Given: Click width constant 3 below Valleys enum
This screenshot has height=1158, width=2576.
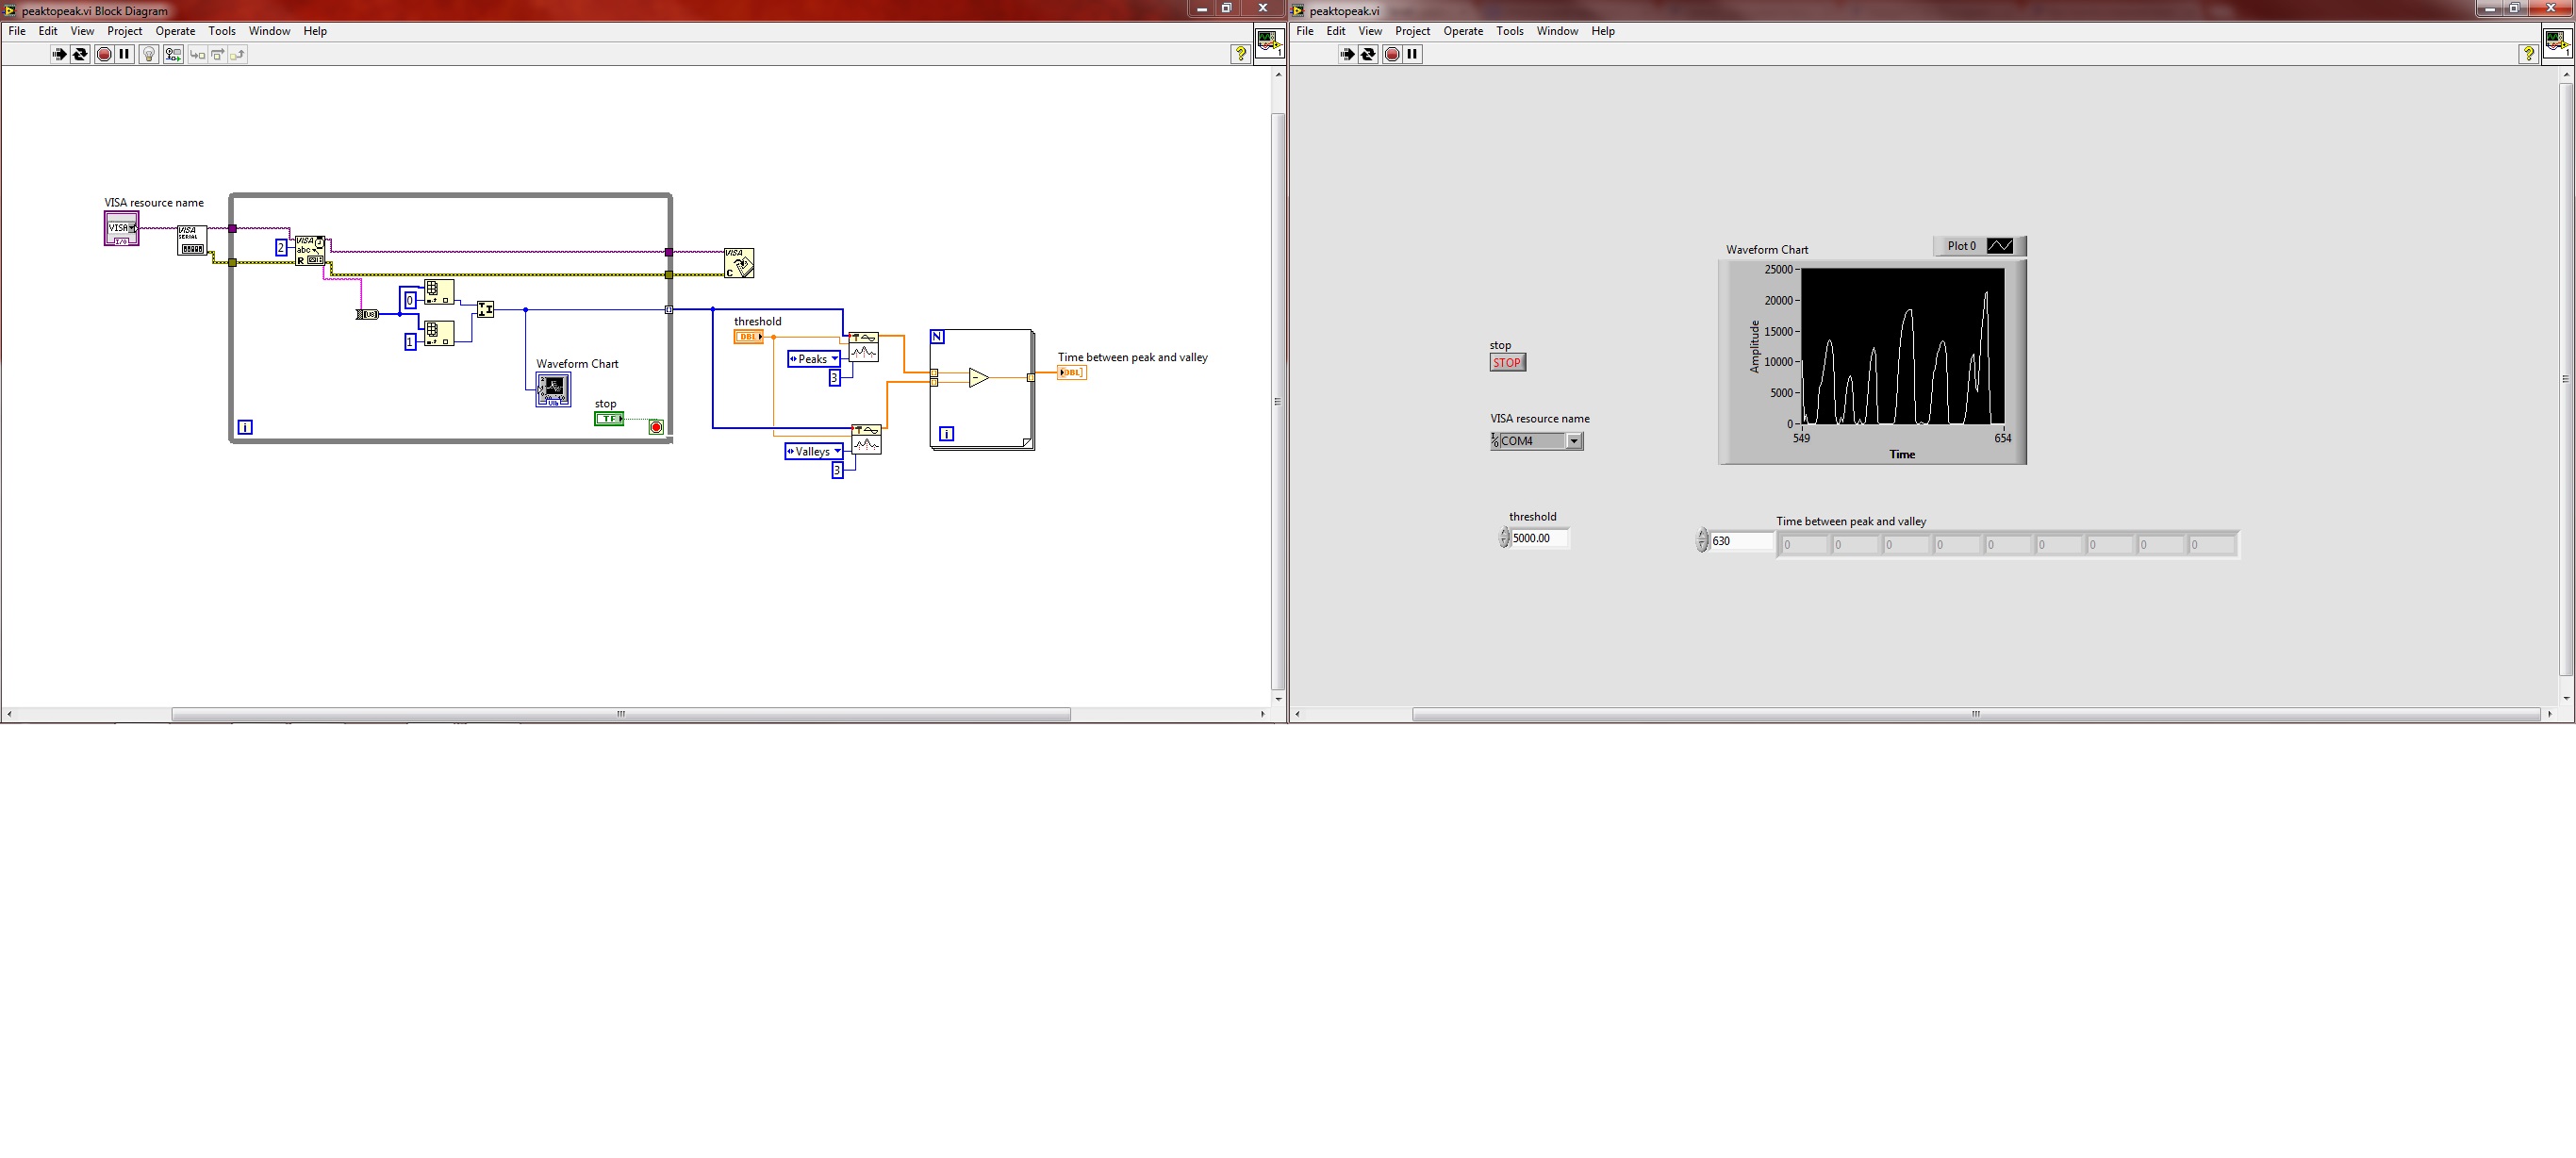Looking at the screenshot, I should tap(837, 470).
